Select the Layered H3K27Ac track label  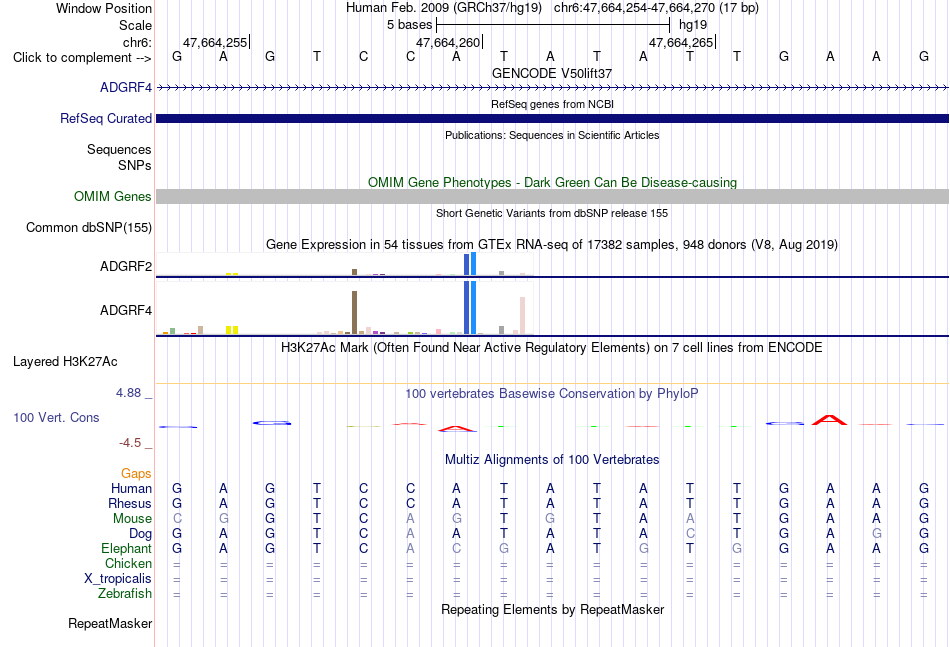click(65, 362)
